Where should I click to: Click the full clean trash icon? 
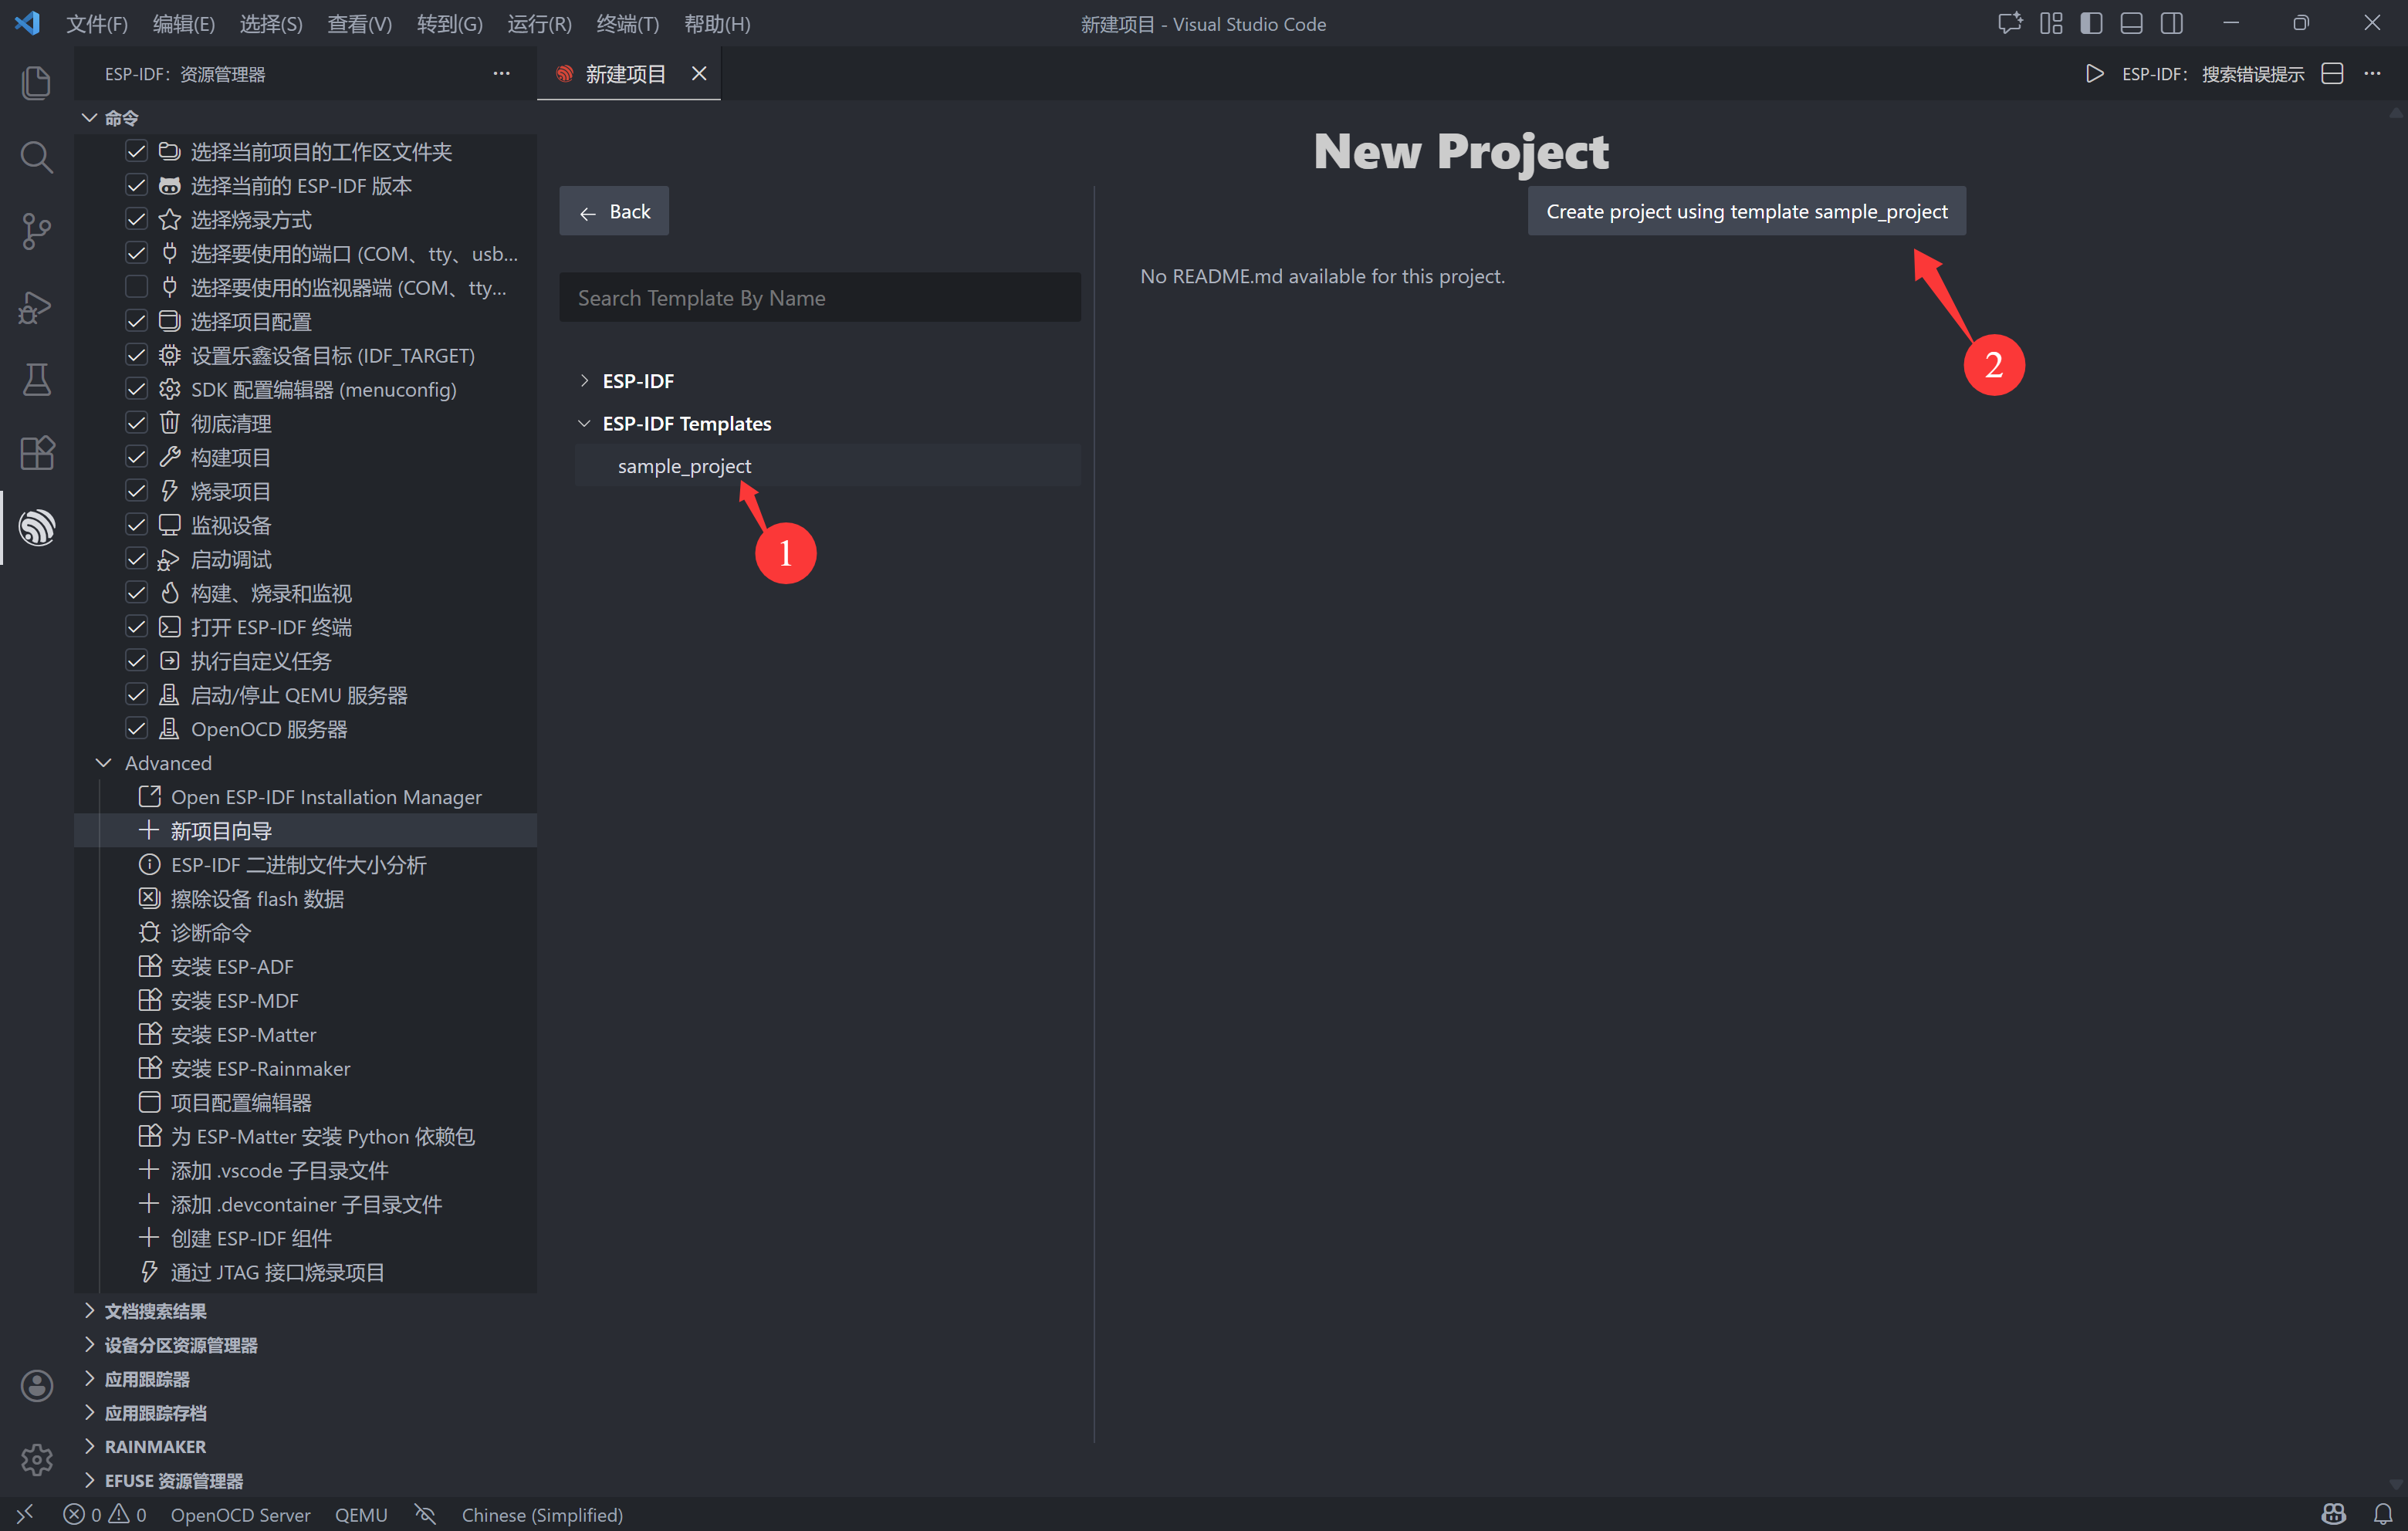point(170,423)
